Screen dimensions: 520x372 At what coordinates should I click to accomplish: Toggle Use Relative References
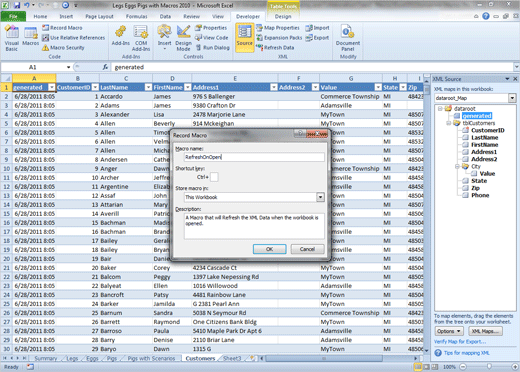click(73, 38)
